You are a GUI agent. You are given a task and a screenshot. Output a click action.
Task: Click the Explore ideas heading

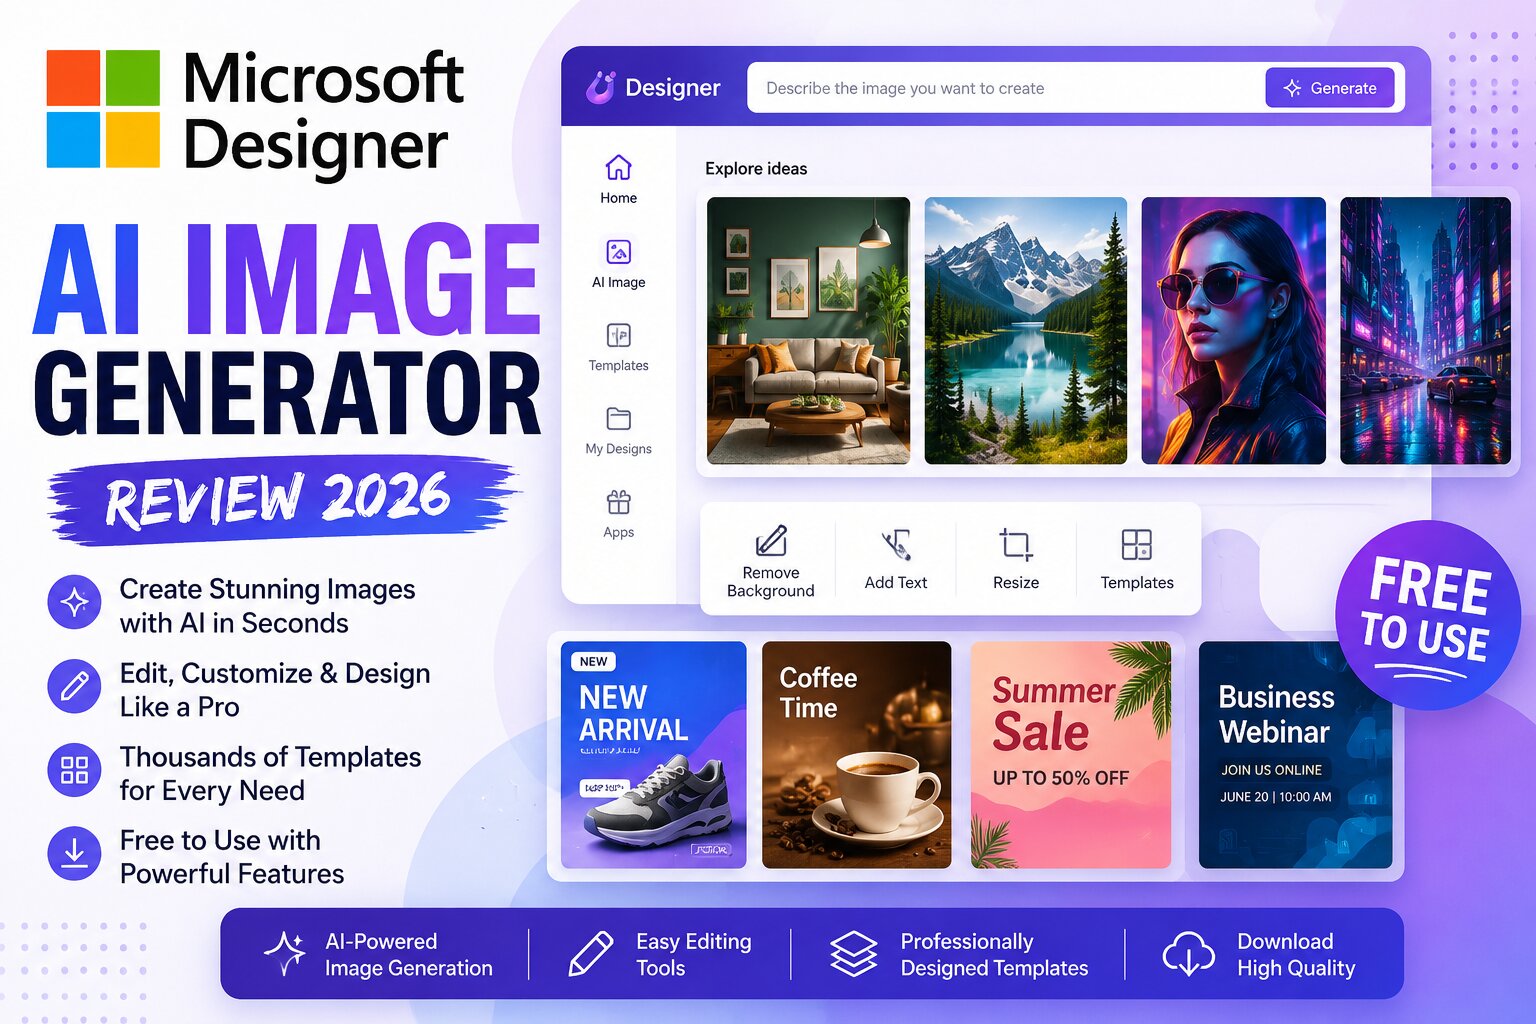pos(756,169)
